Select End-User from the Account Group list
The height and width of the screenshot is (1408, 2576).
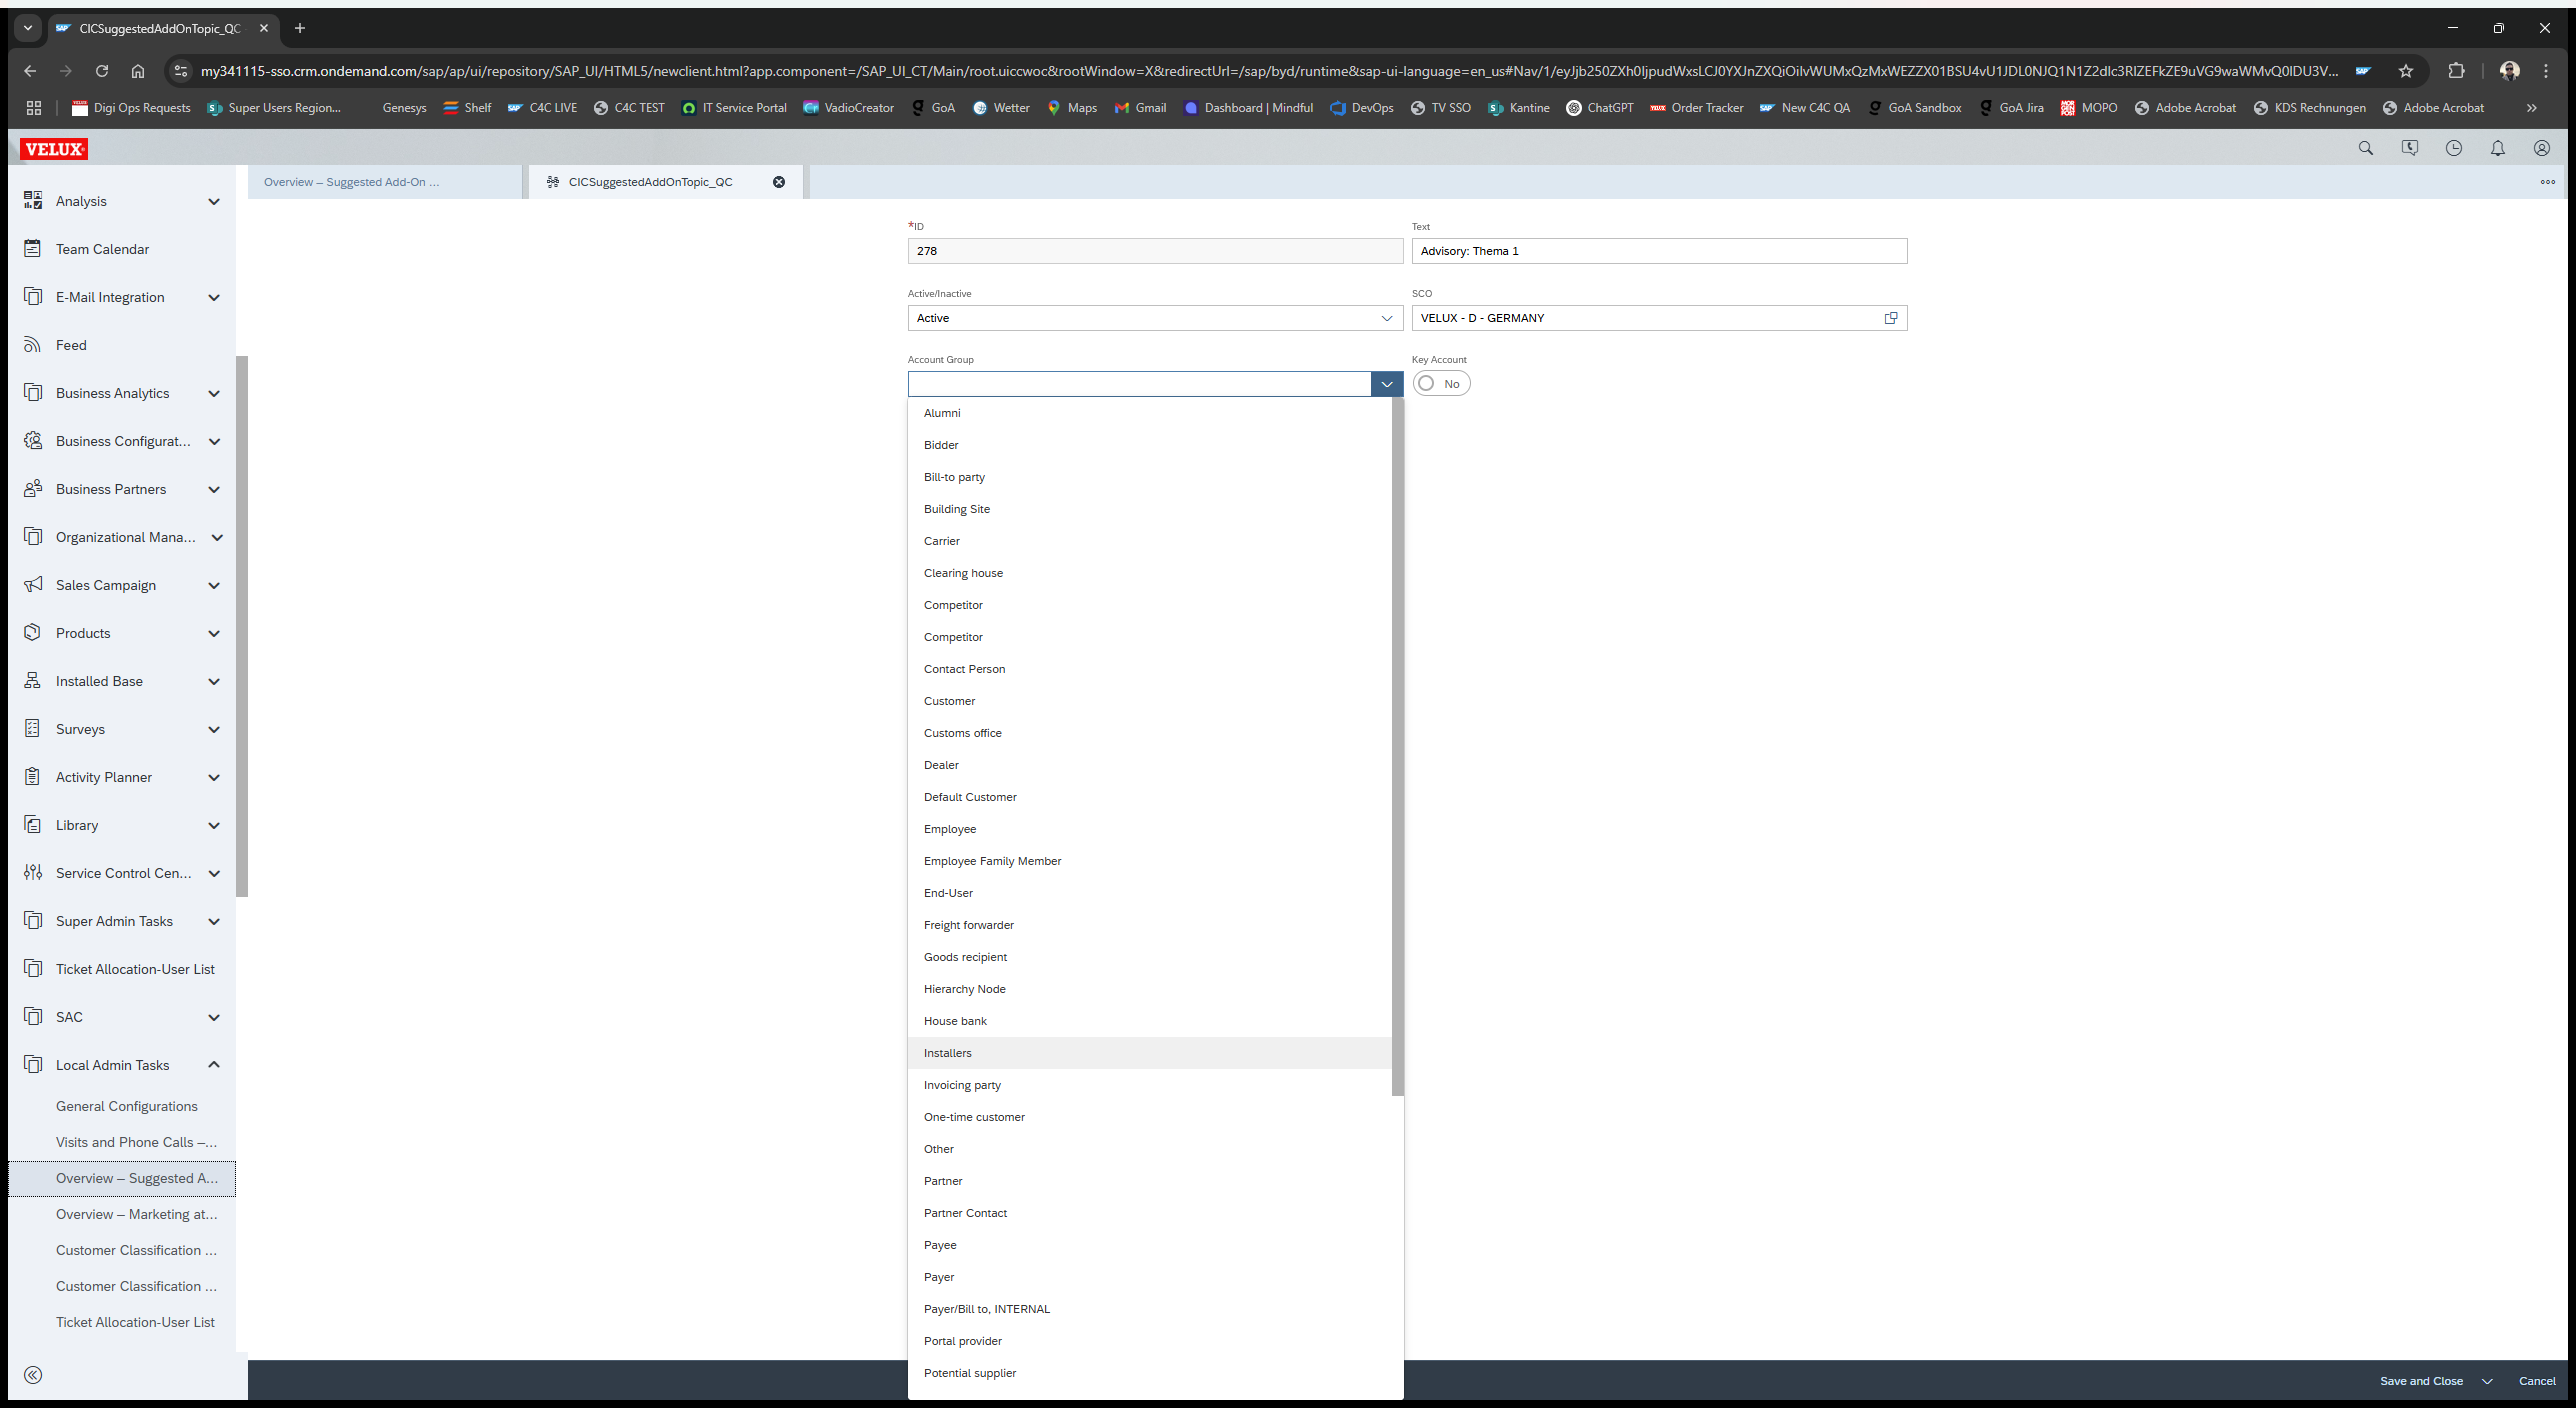(1150, 893)
